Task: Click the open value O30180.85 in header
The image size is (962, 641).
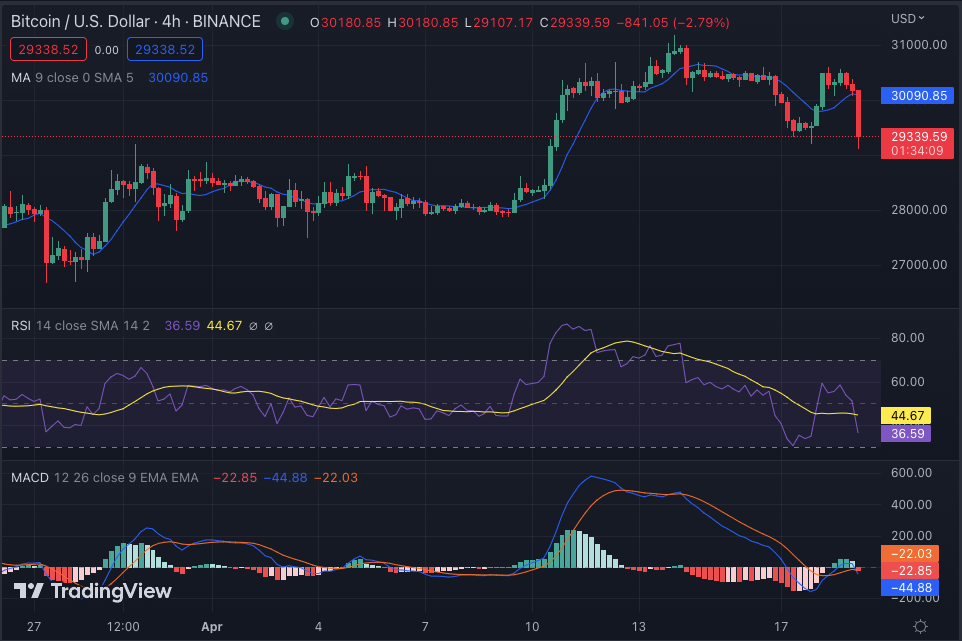Action: click(345, 23)
